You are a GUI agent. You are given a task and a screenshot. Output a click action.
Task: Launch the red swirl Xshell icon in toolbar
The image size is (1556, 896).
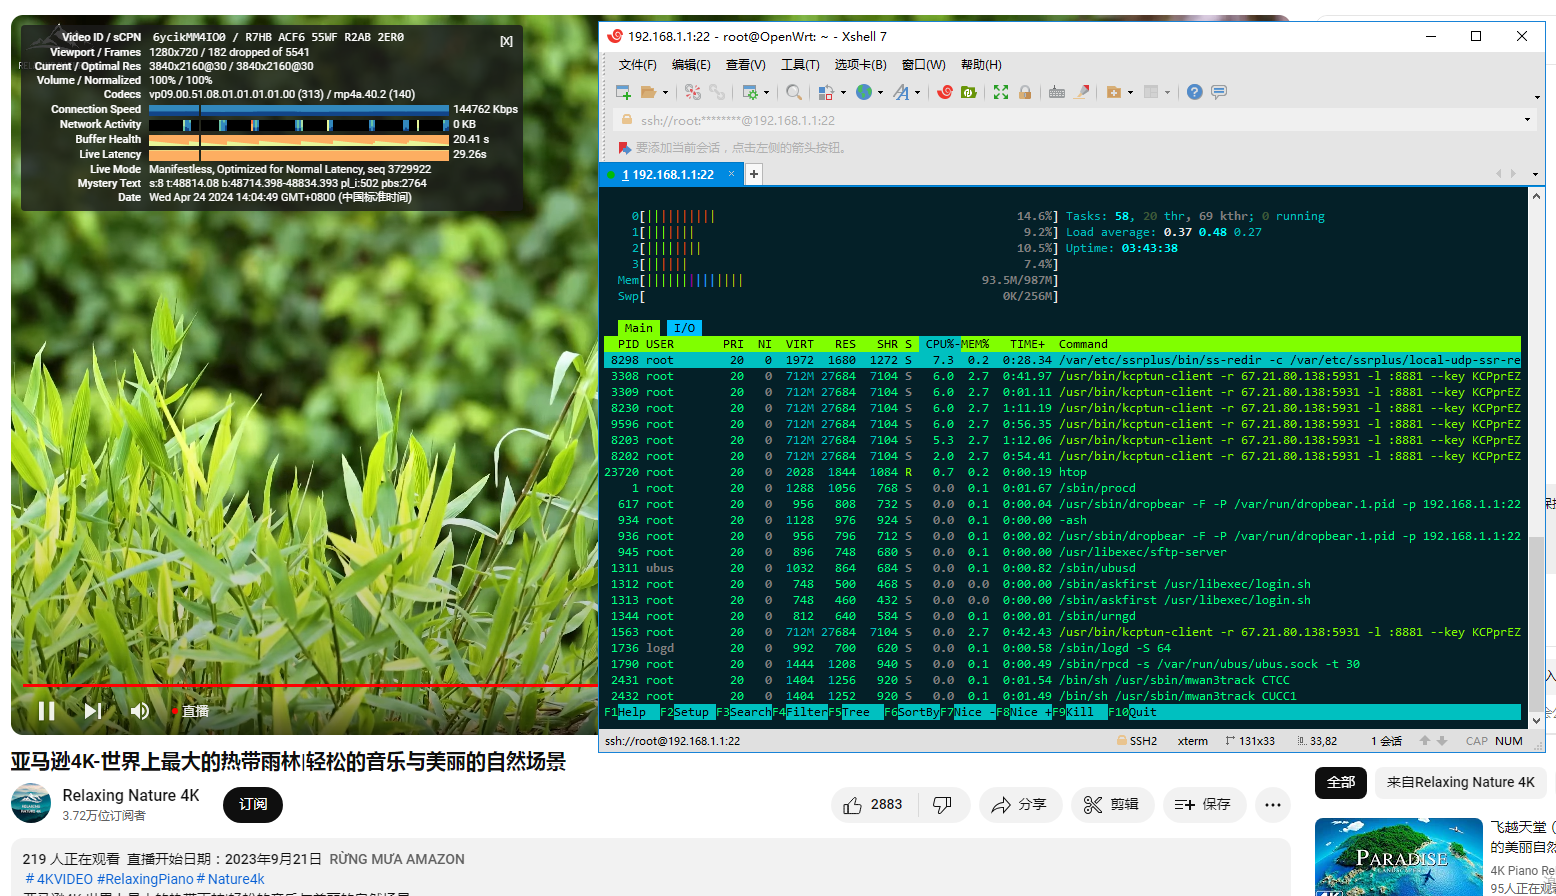[945, 92]
